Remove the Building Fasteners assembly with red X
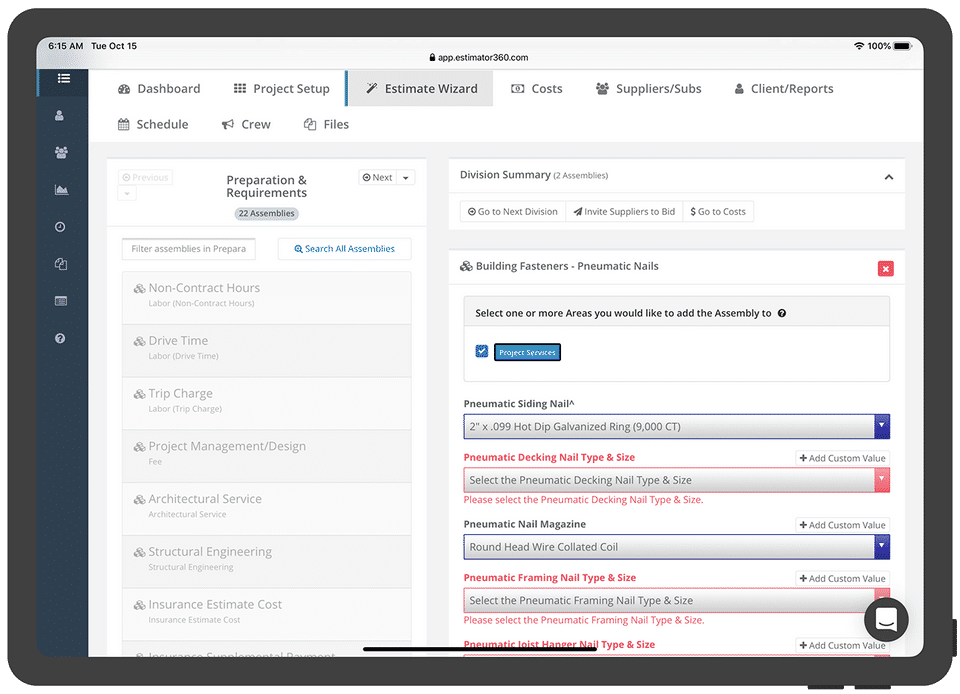Image resolution: width=960 pixels, height=694 pixels. click(x=885, y=269)
